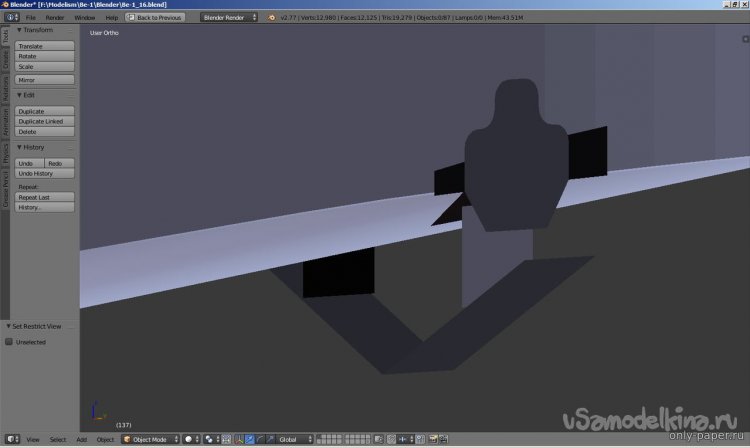The height and width of the screenshot is (448, 750).
Task: Open the Render menu
Action: (x=55, y=18)
